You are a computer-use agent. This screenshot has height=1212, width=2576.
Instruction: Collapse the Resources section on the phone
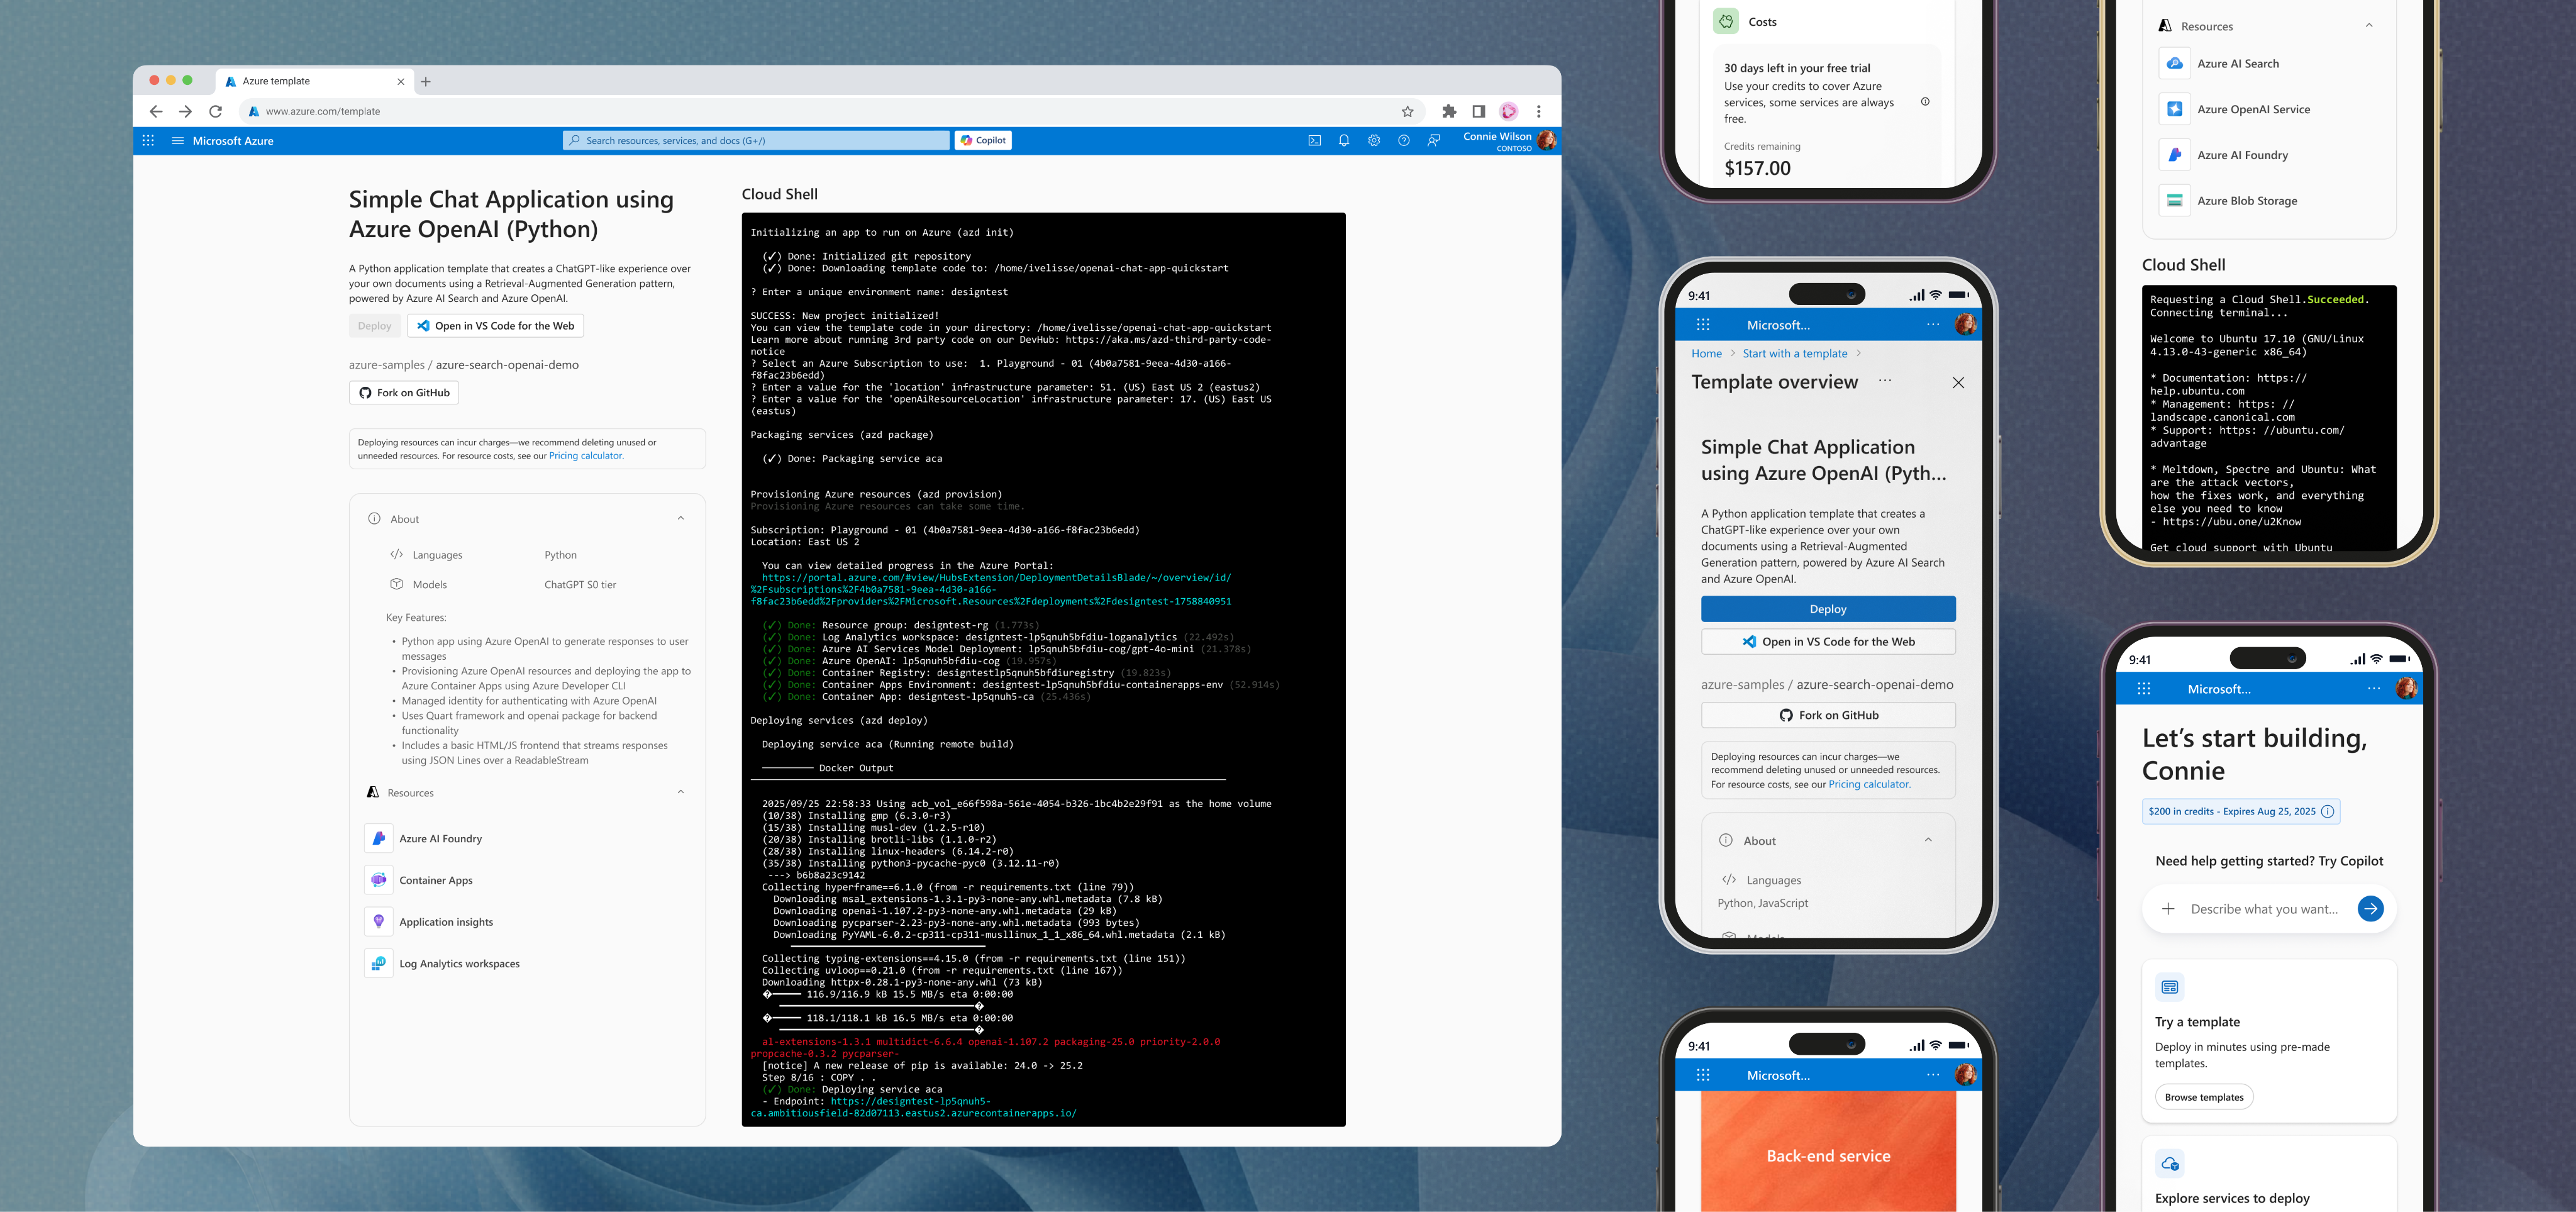pyautogui.click(x=2369, y=26)
